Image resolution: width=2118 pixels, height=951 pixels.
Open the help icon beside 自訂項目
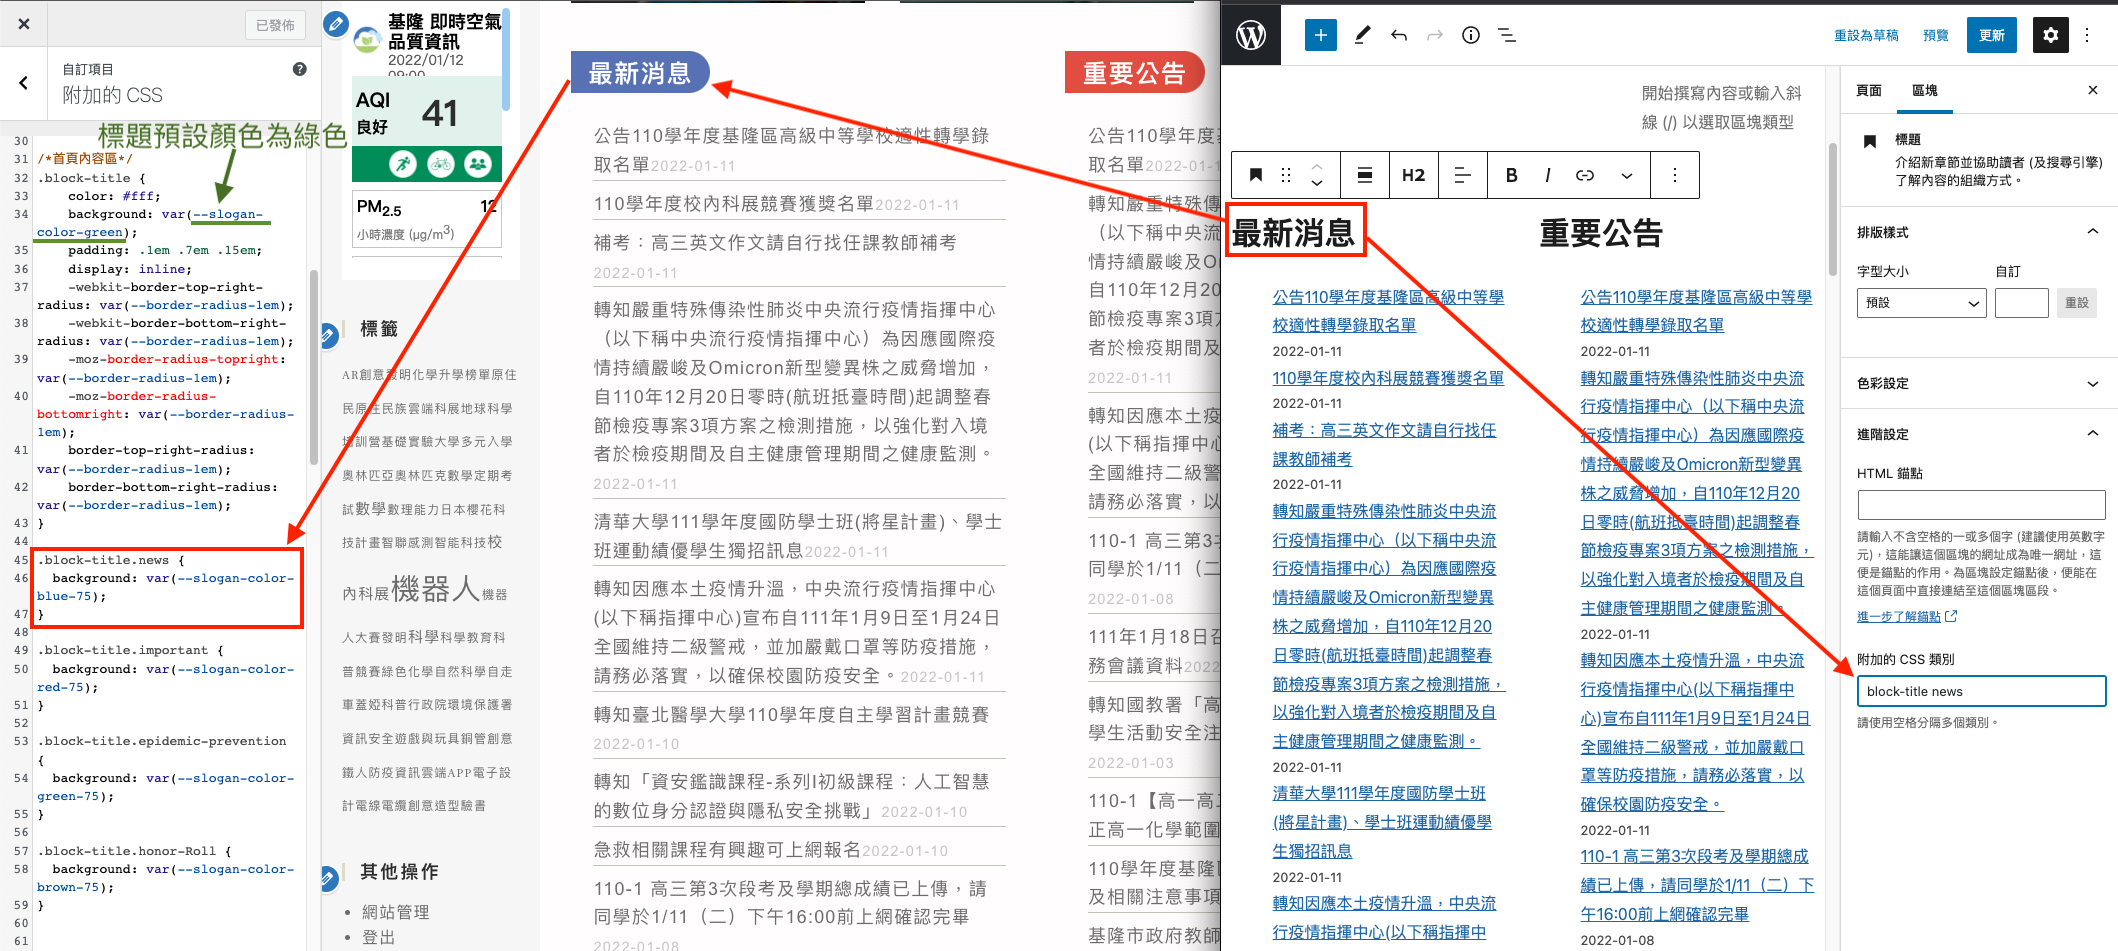[x=299, y=69]
